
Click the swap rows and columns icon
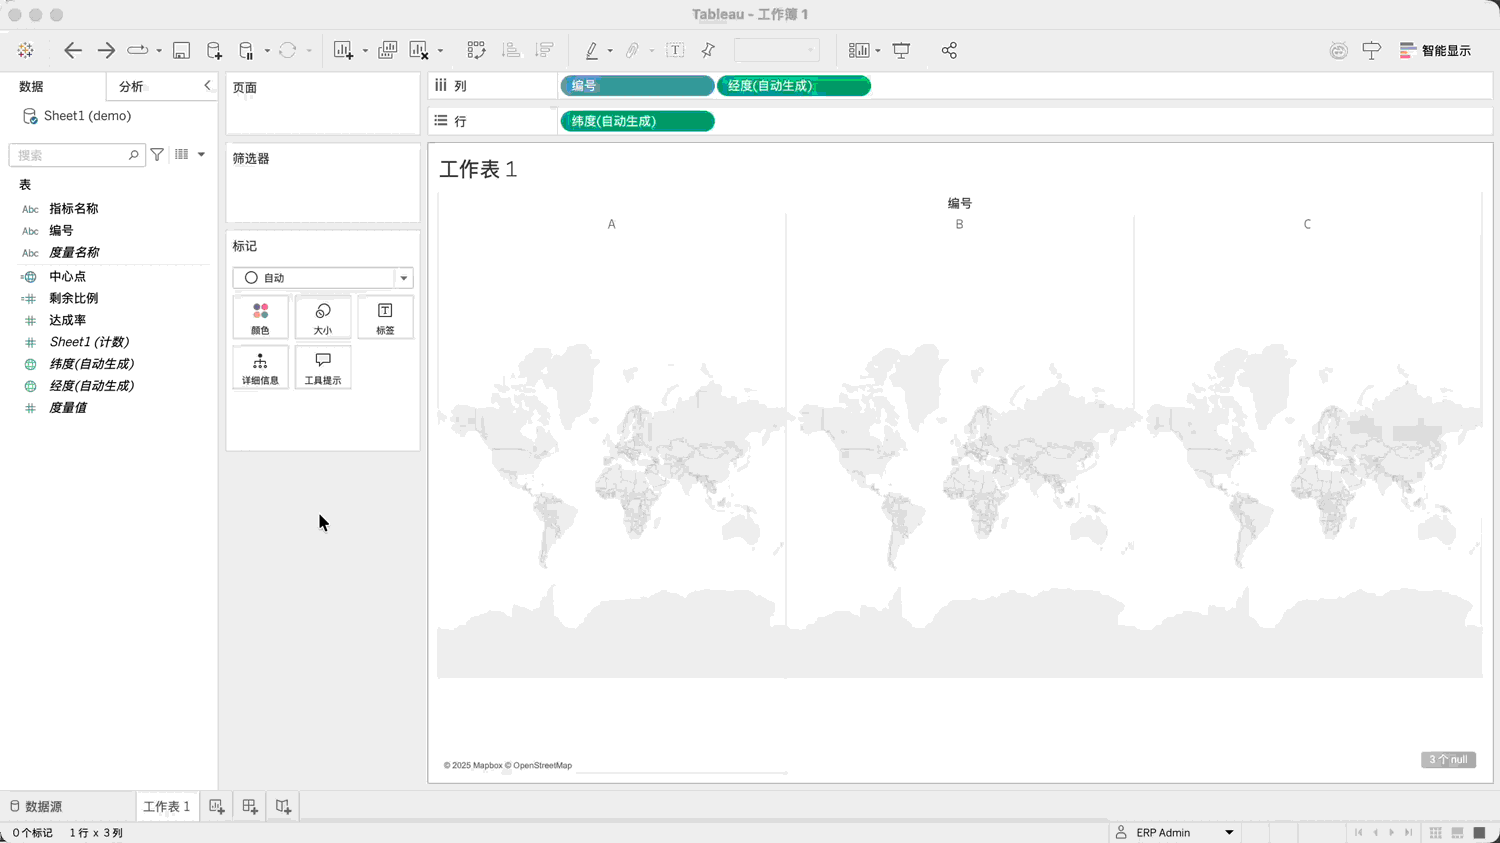tap(476, 50)
